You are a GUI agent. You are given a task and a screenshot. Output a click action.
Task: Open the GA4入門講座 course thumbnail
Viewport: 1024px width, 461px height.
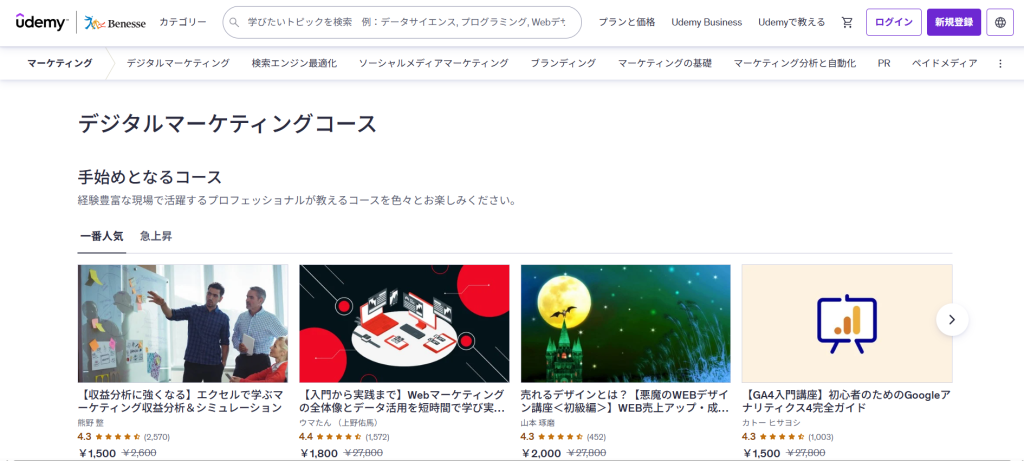(847, 323)
